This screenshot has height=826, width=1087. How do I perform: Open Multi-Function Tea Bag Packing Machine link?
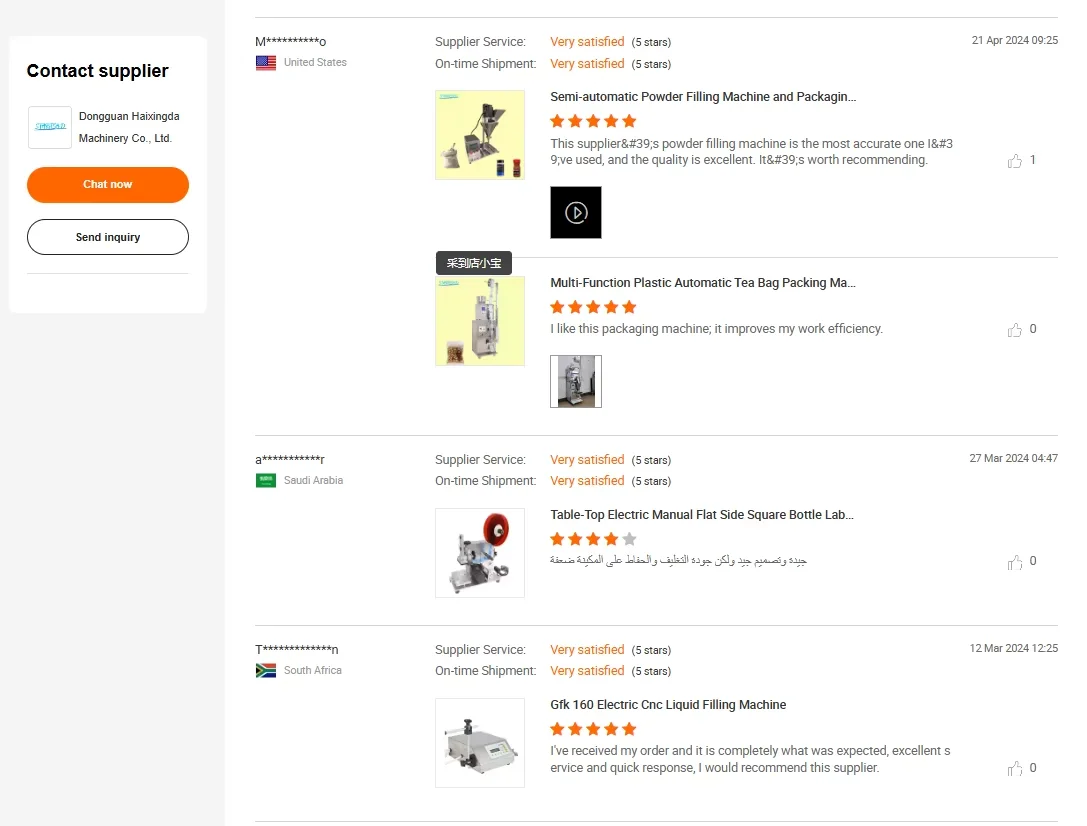pos(703,283)
